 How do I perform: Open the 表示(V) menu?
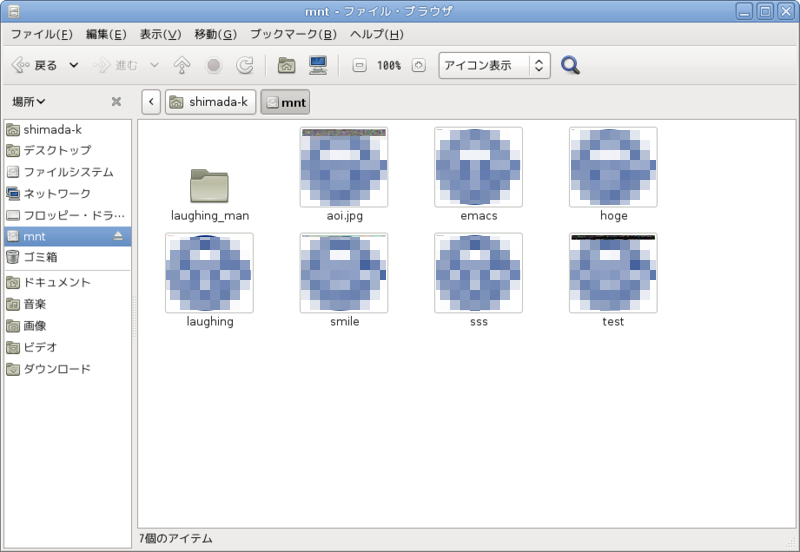point(160,34)
